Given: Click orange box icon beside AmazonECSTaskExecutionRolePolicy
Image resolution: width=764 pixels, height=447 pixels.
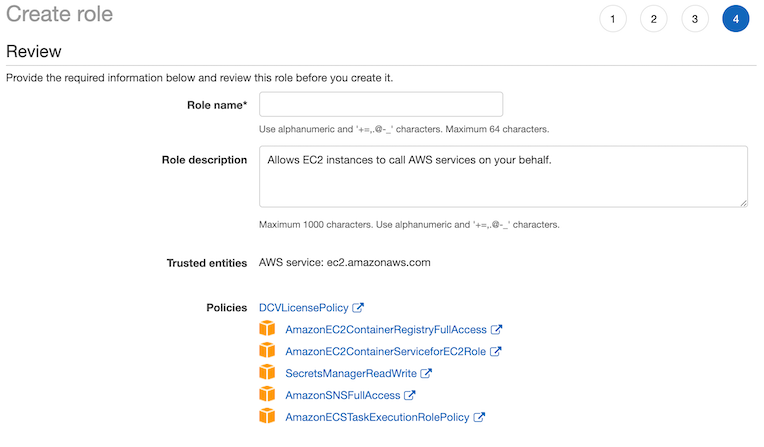Looking at the screenshot, I should pos(267,416).
